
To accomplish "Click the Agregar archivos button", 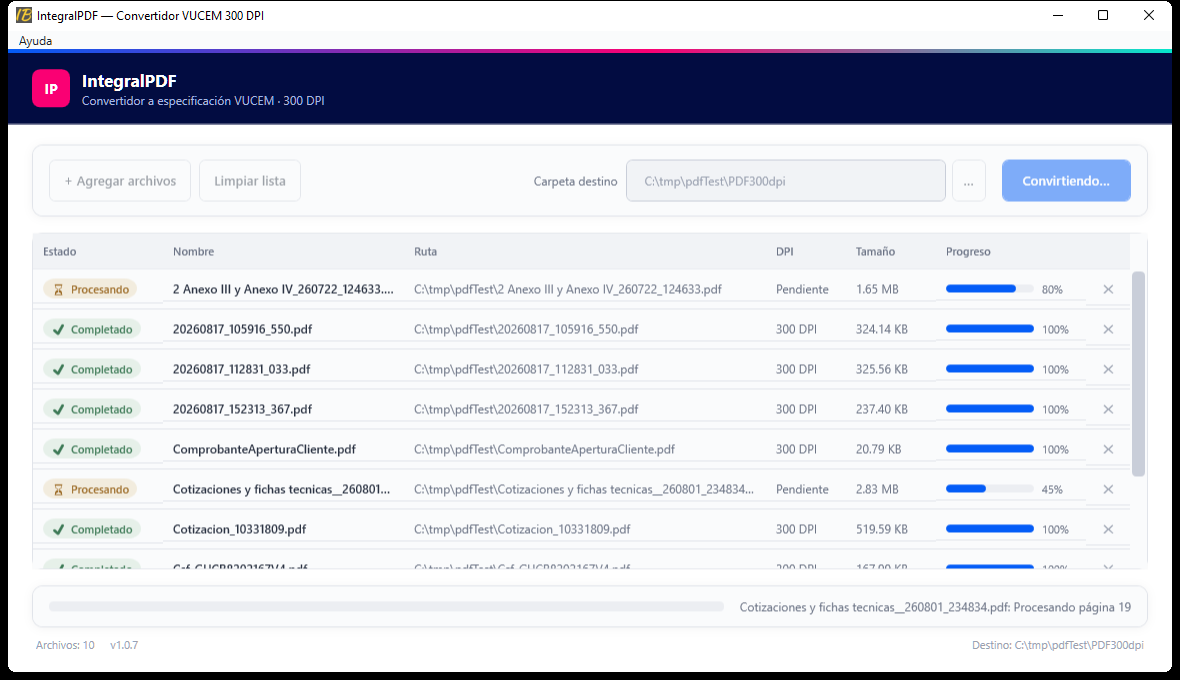I will click(120, 181).
